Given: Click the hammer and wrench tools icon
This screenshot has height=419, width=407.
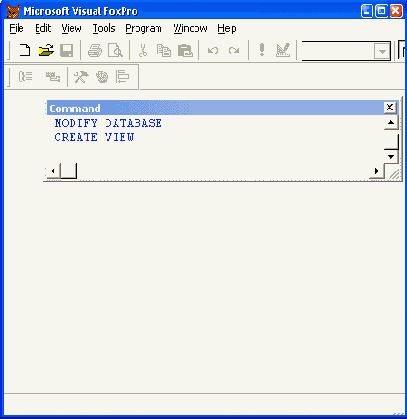Looking at the screenshot, I should tap(81, 77).
